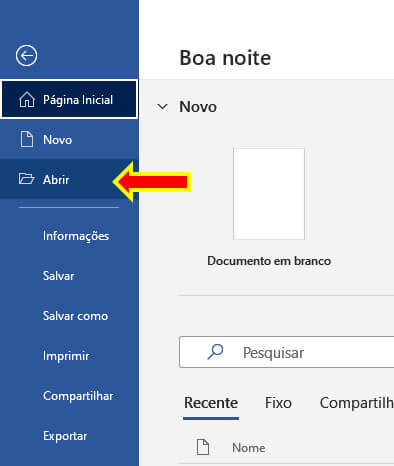394x466 pixels.
Task: Click the open folder icon beside Abrir
Action: (26, 179)
